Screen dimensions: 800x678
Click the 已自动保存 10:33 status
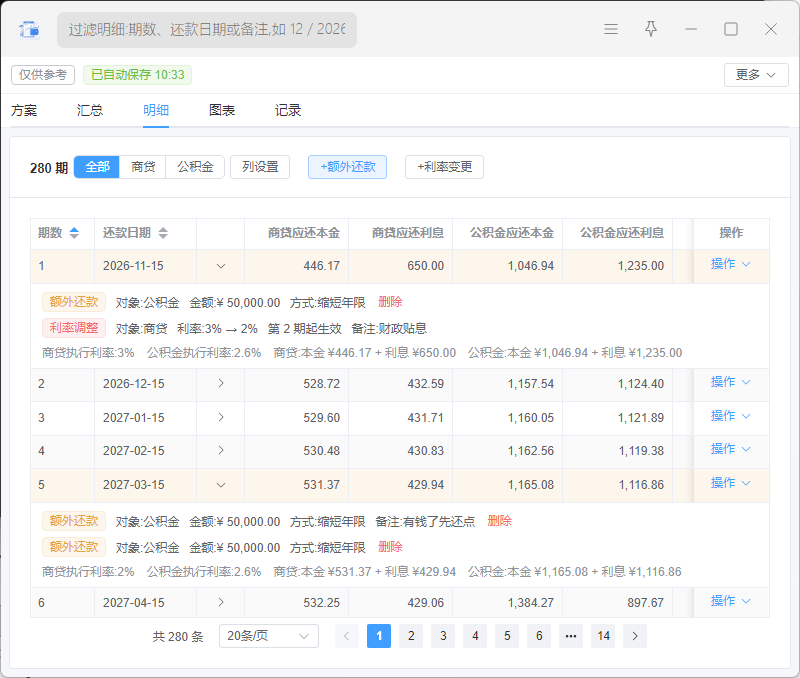tap(138, 75)
